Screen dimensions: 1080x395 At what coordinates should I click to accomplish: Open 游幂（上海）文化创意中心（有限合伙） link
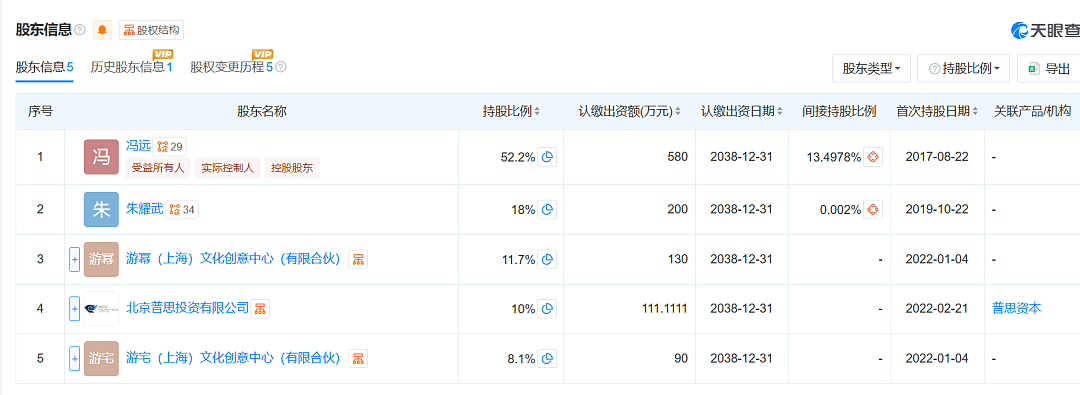click(234, 259)
